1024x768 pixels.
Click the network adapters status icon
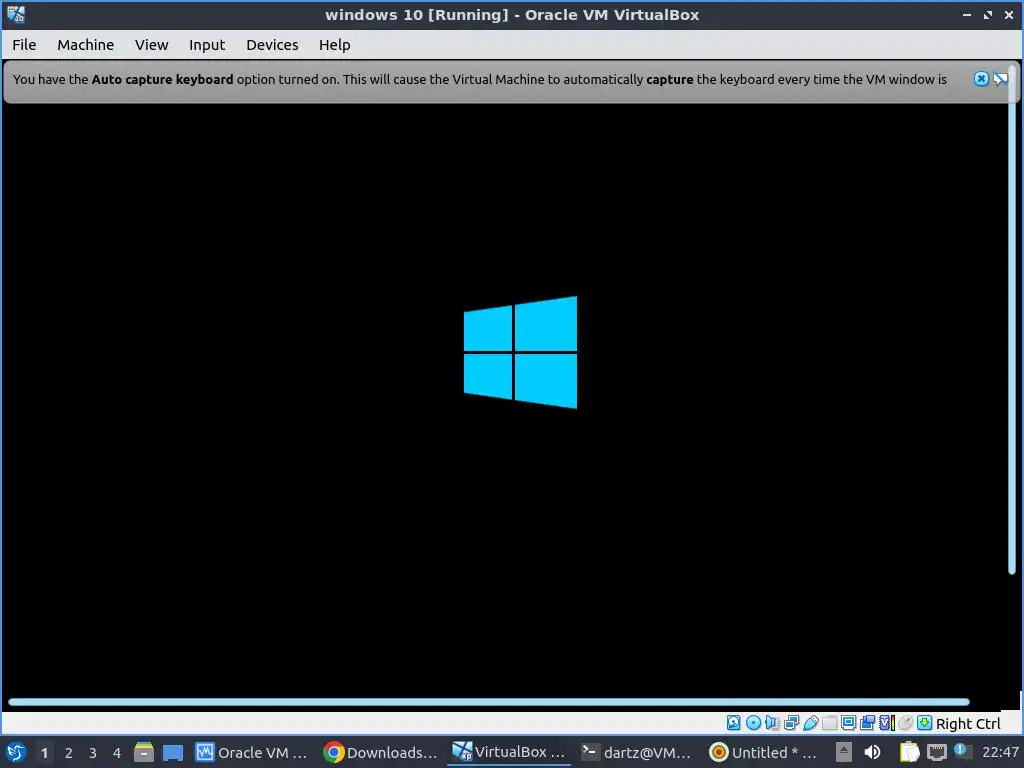(792, 723)
